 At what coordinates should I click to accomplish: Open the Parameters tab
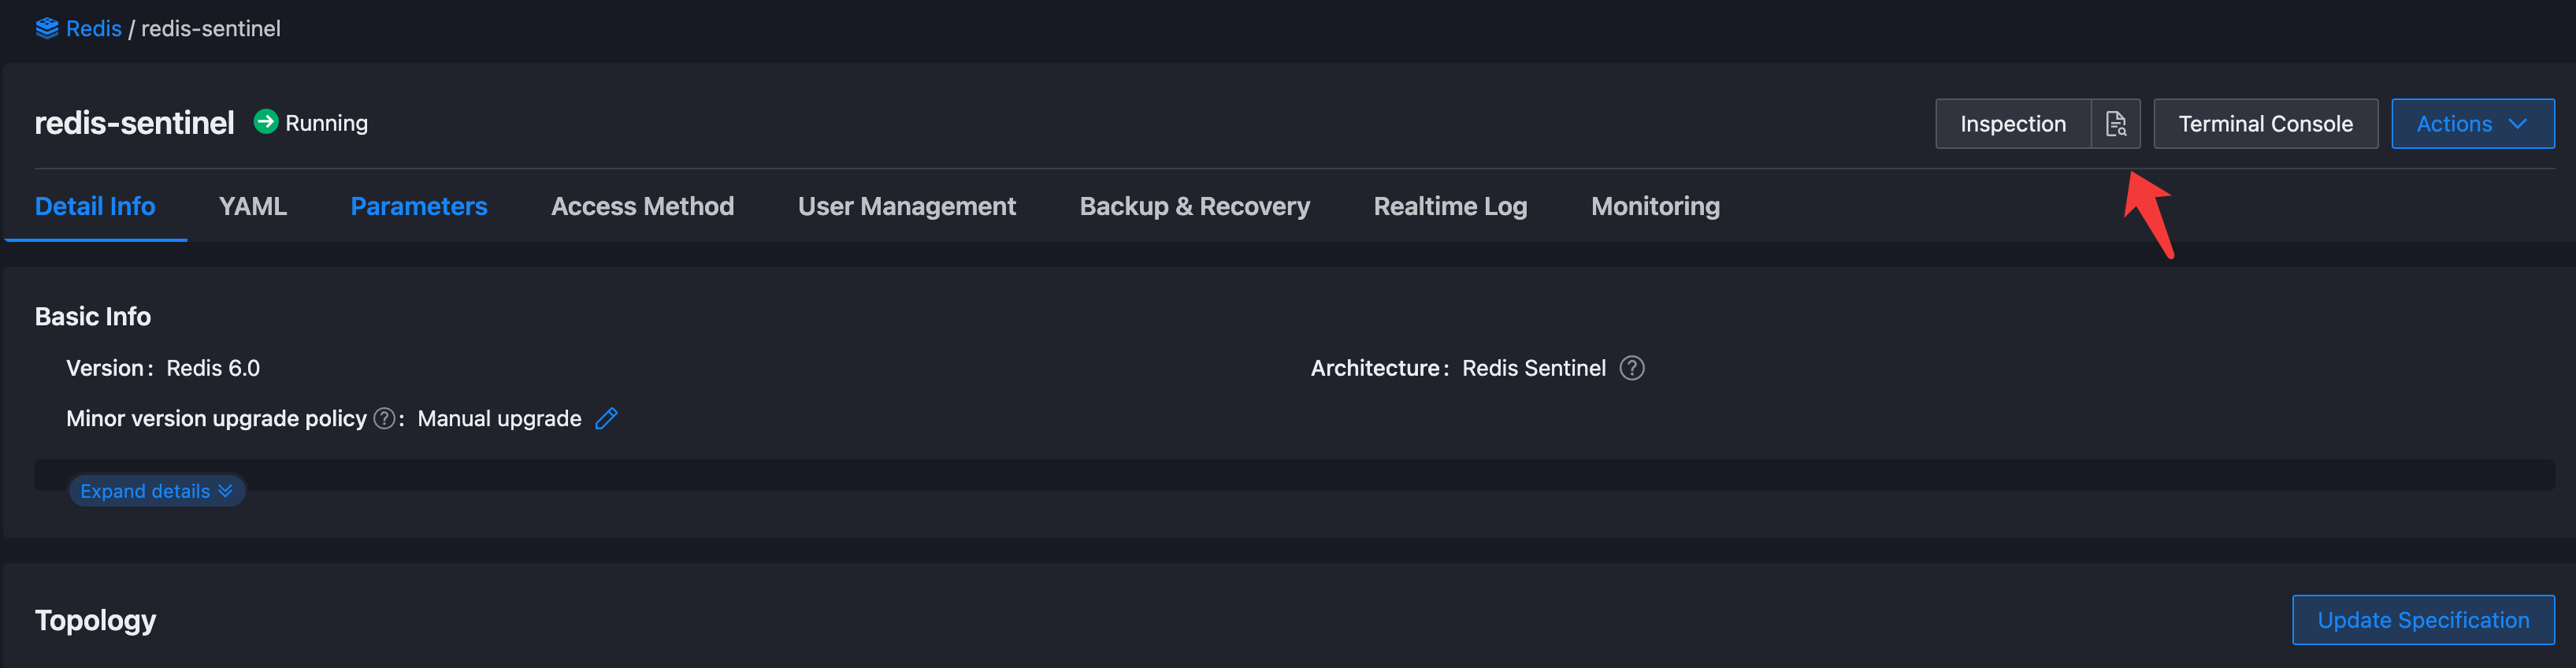pyautogui.click(x=419, y=206)
